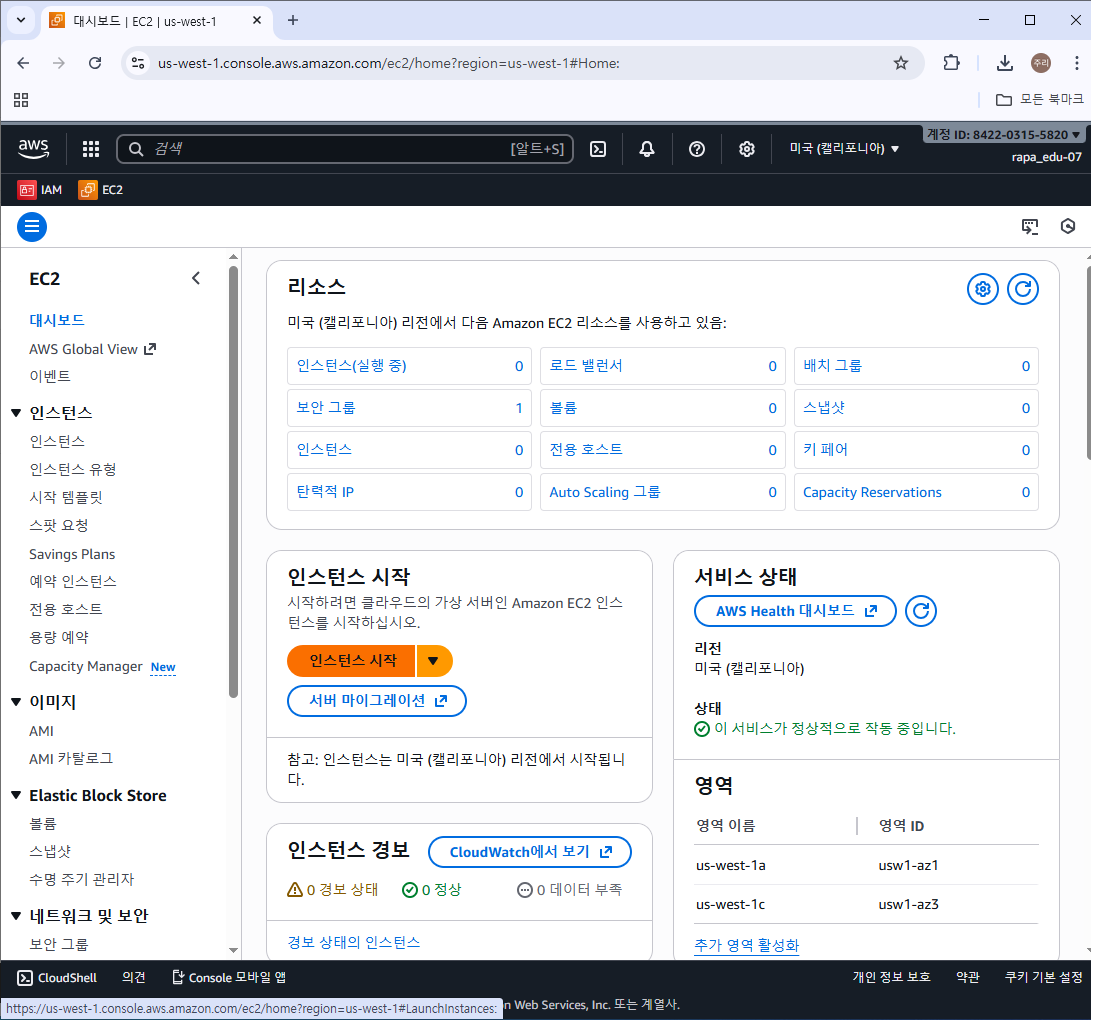This screenshot has height=1020, width=1100.
Task: Open the 보안 그룹 resource link
Action: pos(326,408)
